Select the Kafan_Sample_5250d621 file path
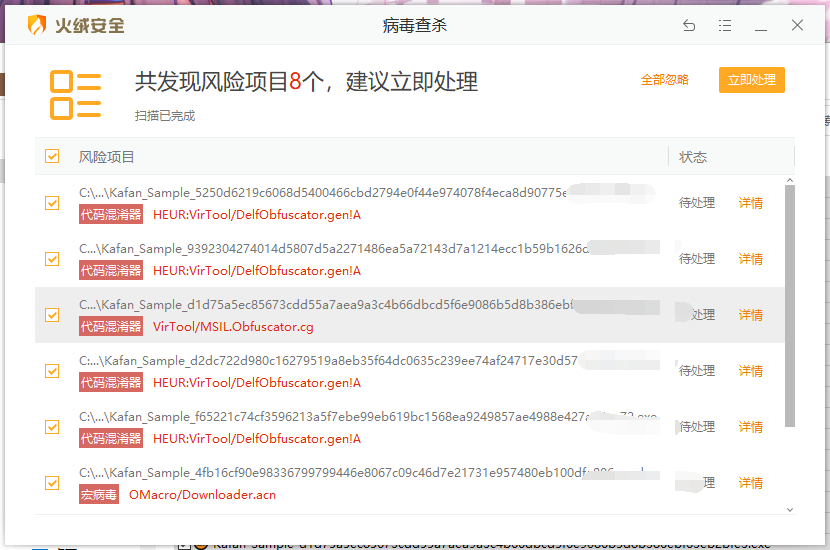Image resolution: width=830 pixels, height=550 pixels. pyautogui.click(x=323, y=193)
